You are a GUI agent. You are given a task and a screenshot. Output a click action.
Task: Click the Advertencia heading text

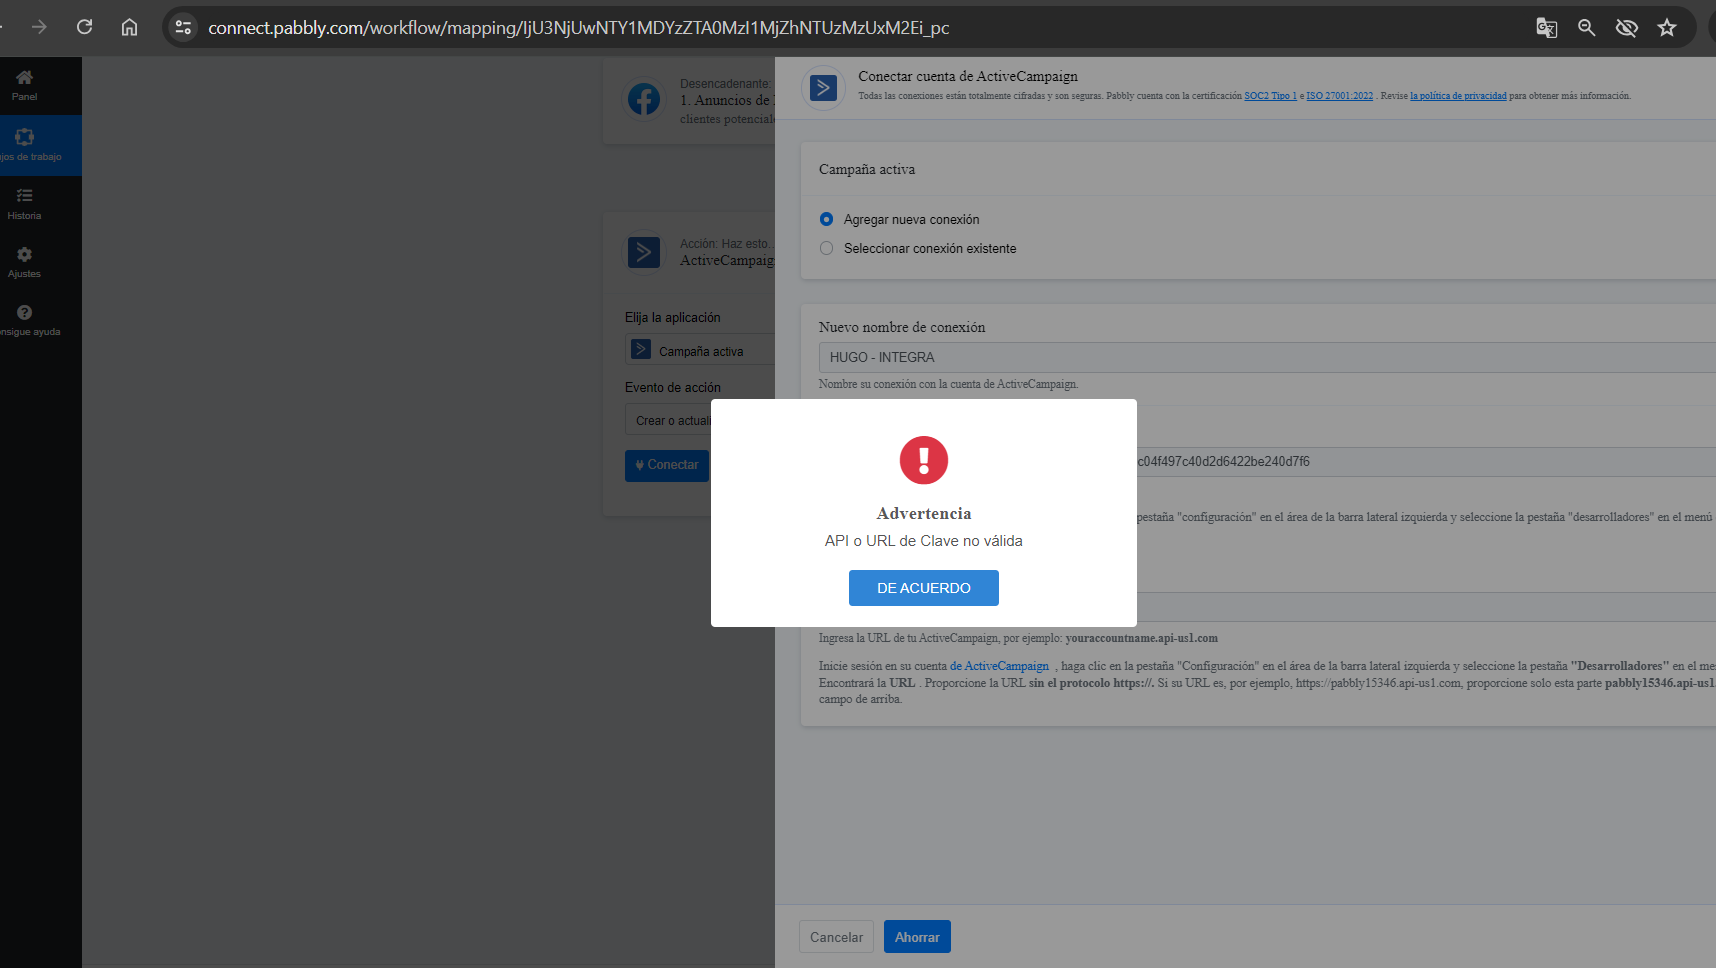coord(924,513)
